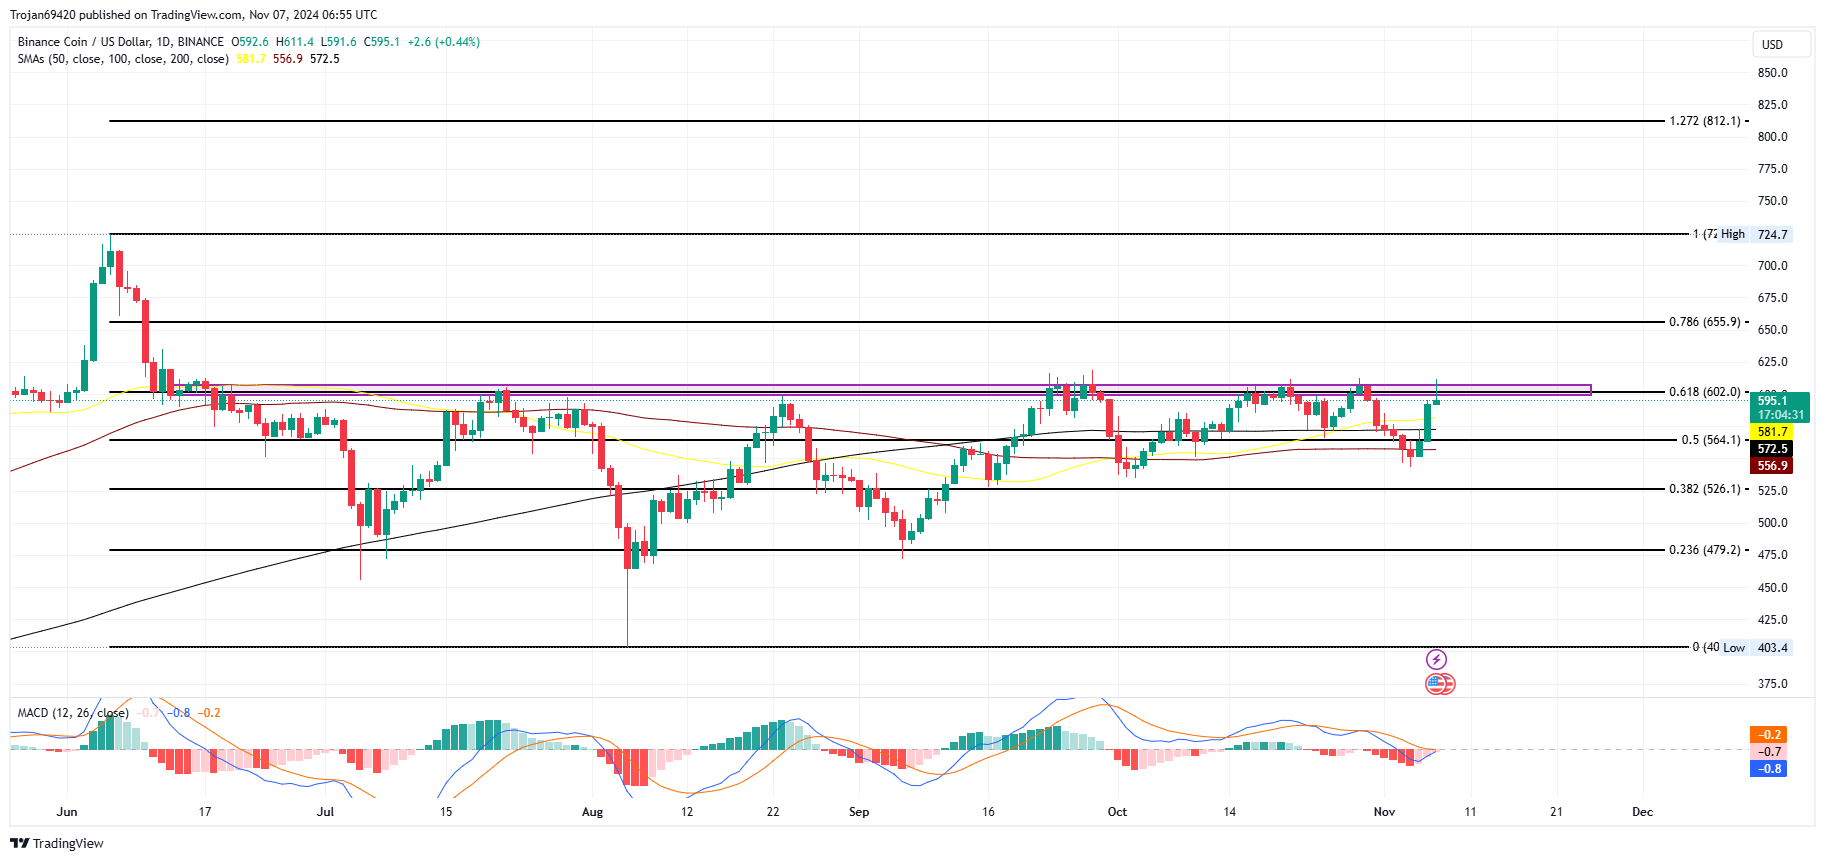Screen dimensions: 1825x861
Task: Click the Aug label on time axis
Action: click(592, 812)
